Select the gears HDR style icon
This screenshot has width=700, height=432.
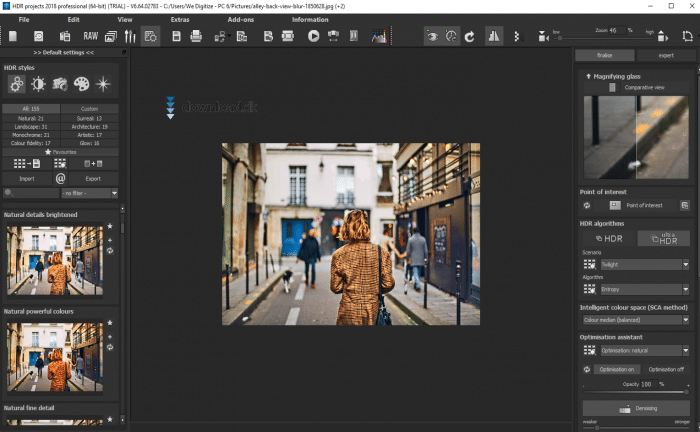pos(17,84)
